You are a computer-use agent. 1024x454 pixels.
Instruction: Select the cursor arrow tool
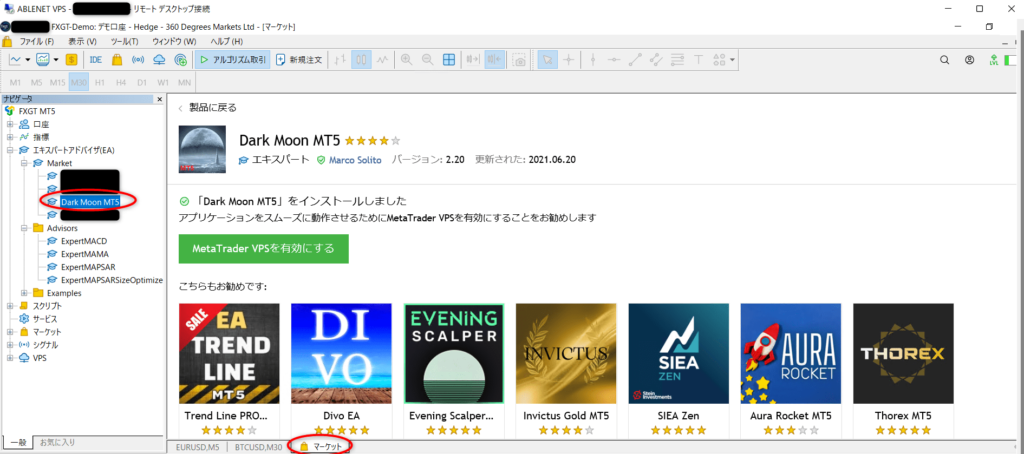pyautogui.click(x=547, y=59)
